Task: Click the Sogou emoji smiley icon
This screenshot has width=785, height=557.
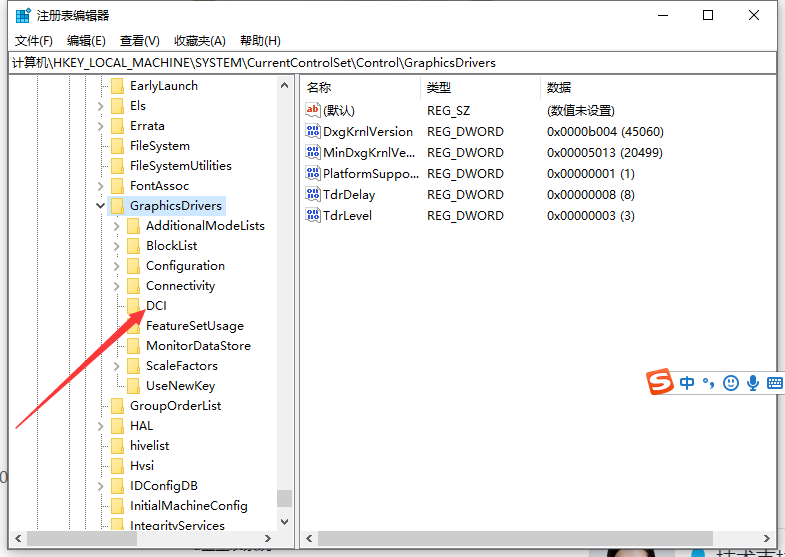Action: tap(731, 383)
